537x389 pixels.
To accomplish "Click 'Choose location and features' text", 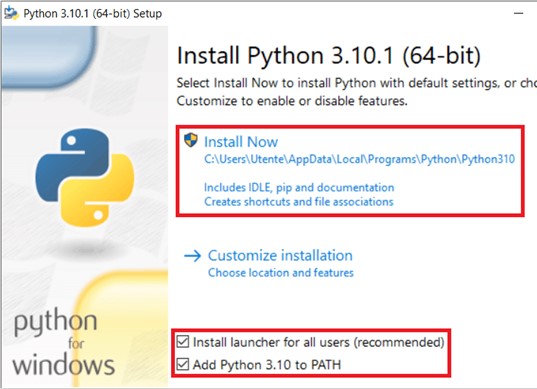I will (x=280, y=273).
